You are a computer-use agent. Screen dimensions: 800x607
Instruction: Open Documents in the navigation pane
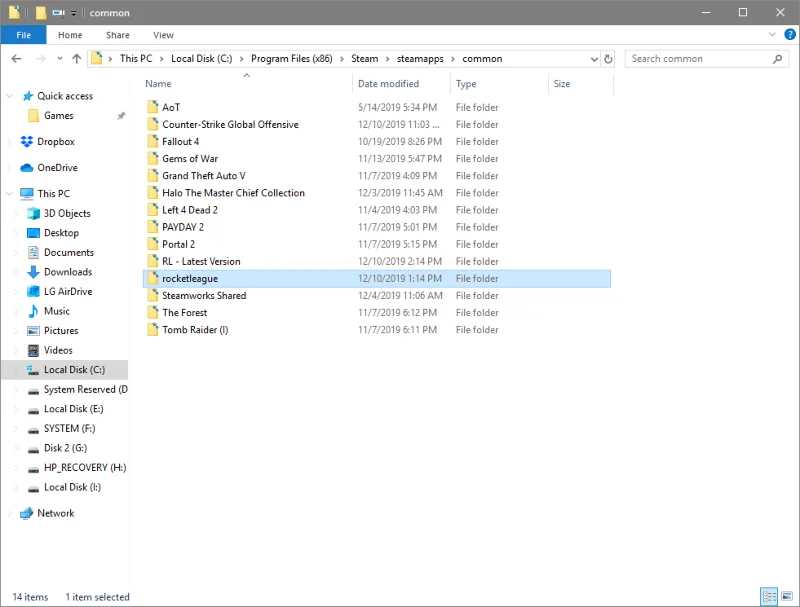[x=68, y=252]
